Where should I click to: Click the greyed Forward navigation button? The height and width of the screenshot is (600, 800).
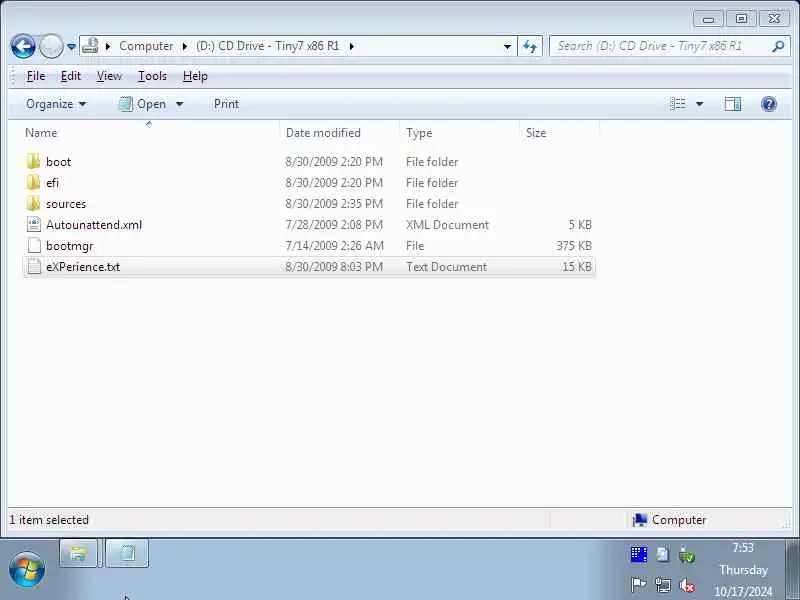pos(51,46)
